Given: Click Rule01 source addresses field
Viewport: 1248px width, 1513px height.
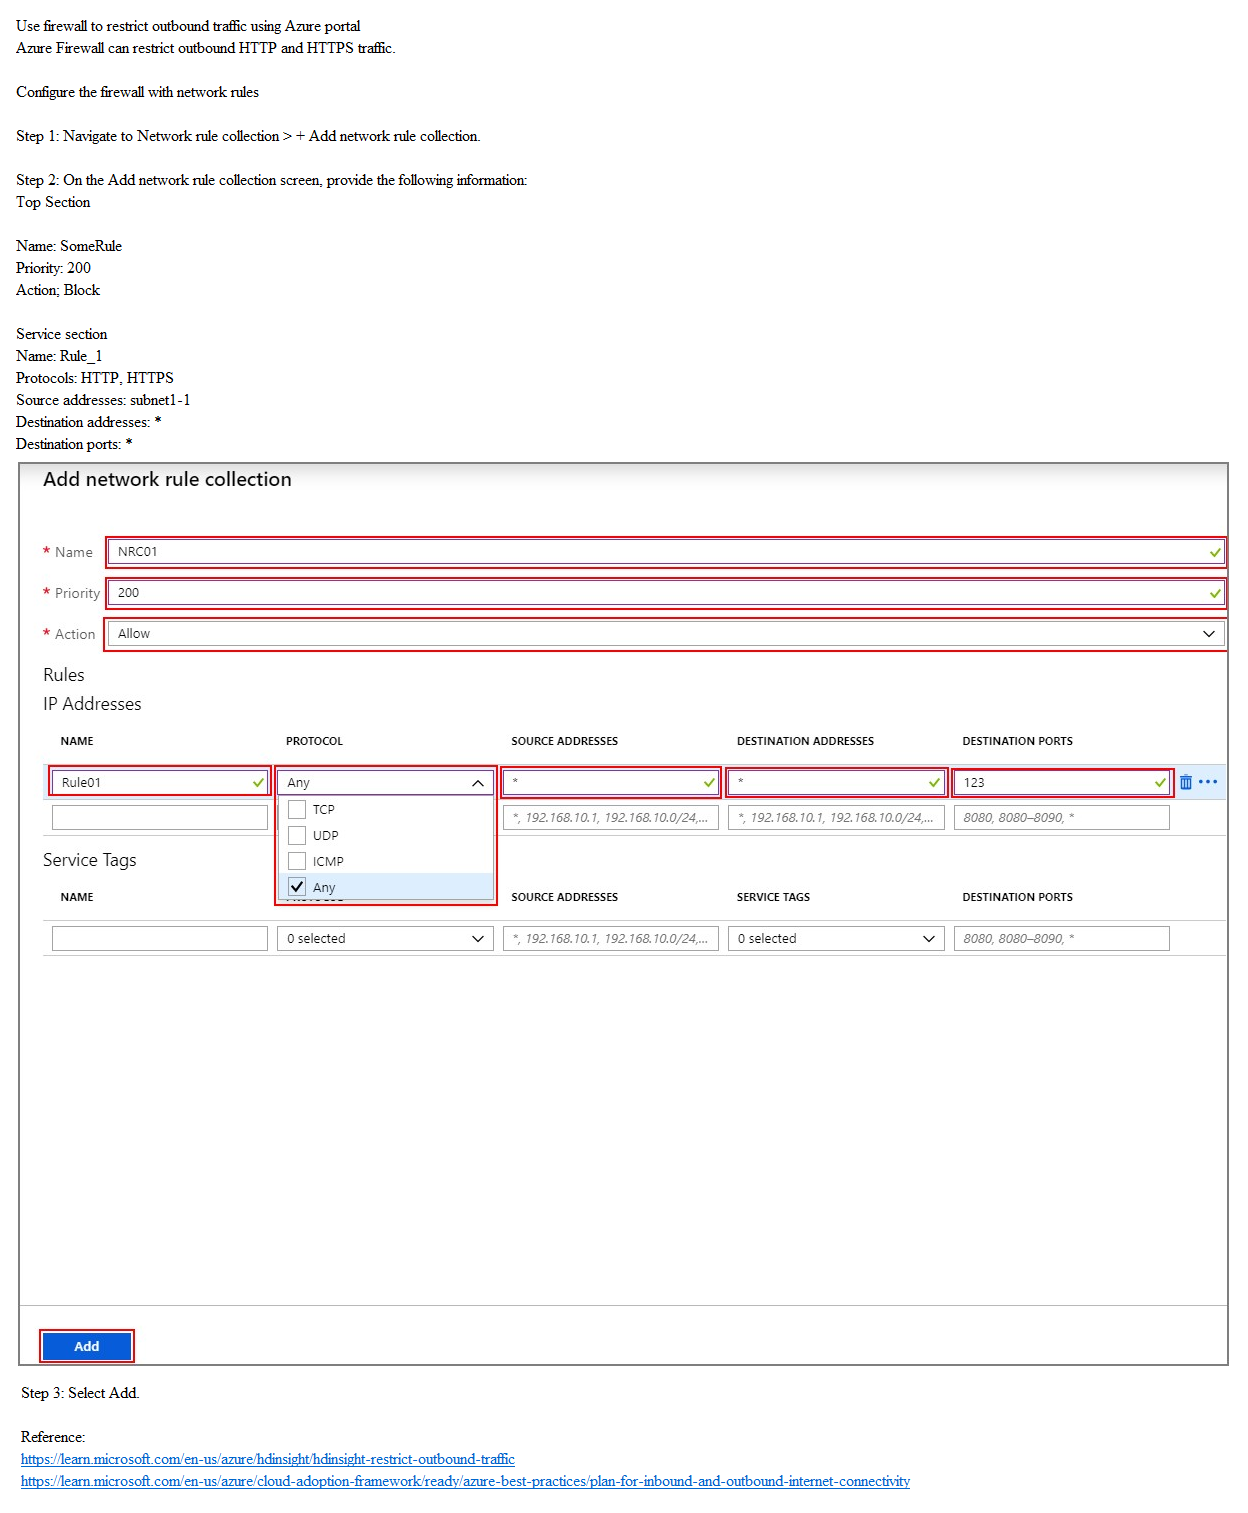Looking at the screenshot, I should [611, 782].
